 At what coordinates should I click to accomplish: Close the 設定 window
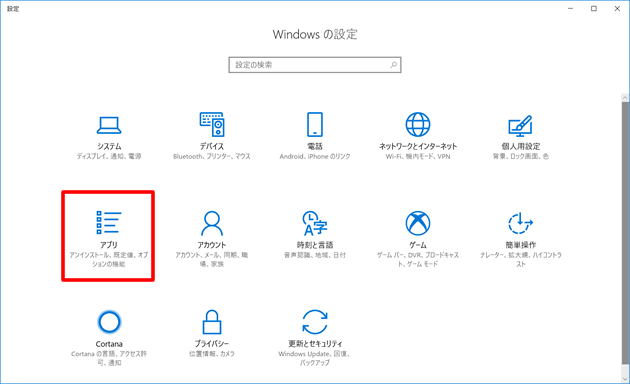coord(618,8)
